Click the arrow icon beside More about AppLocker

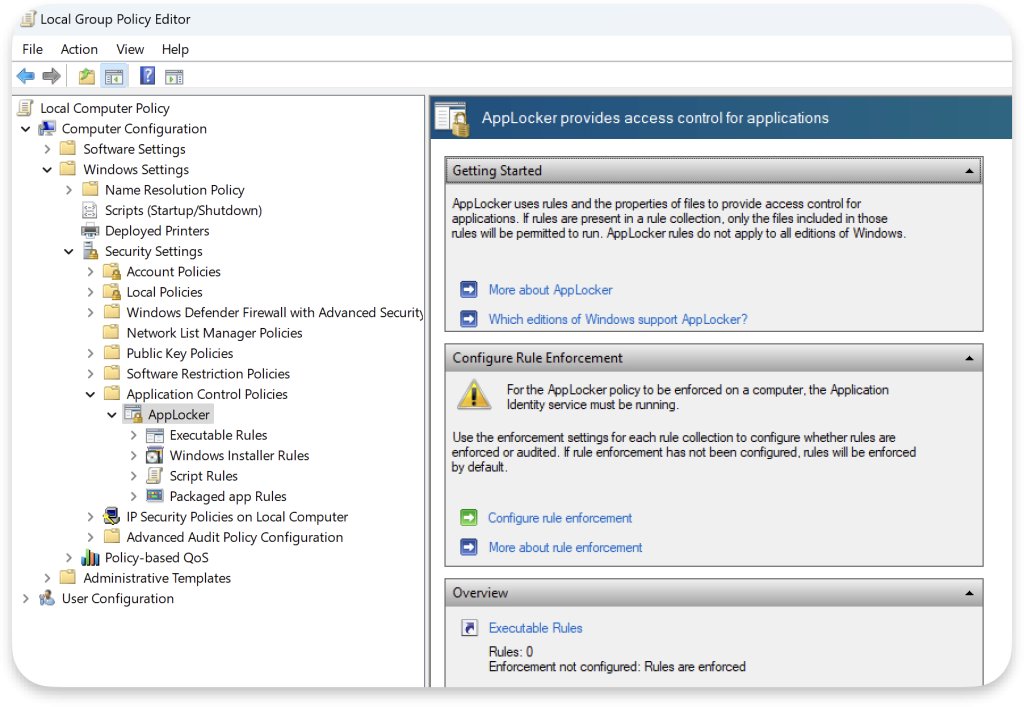click(469, 289)
